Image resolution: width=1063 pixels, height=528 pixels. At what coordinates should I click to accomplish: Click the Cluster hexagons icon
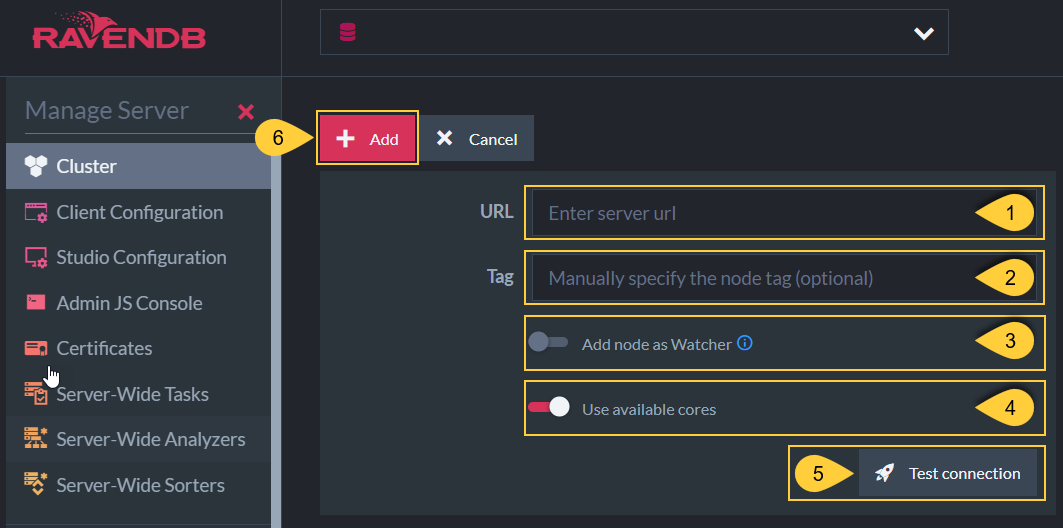(x=36, y=166)
